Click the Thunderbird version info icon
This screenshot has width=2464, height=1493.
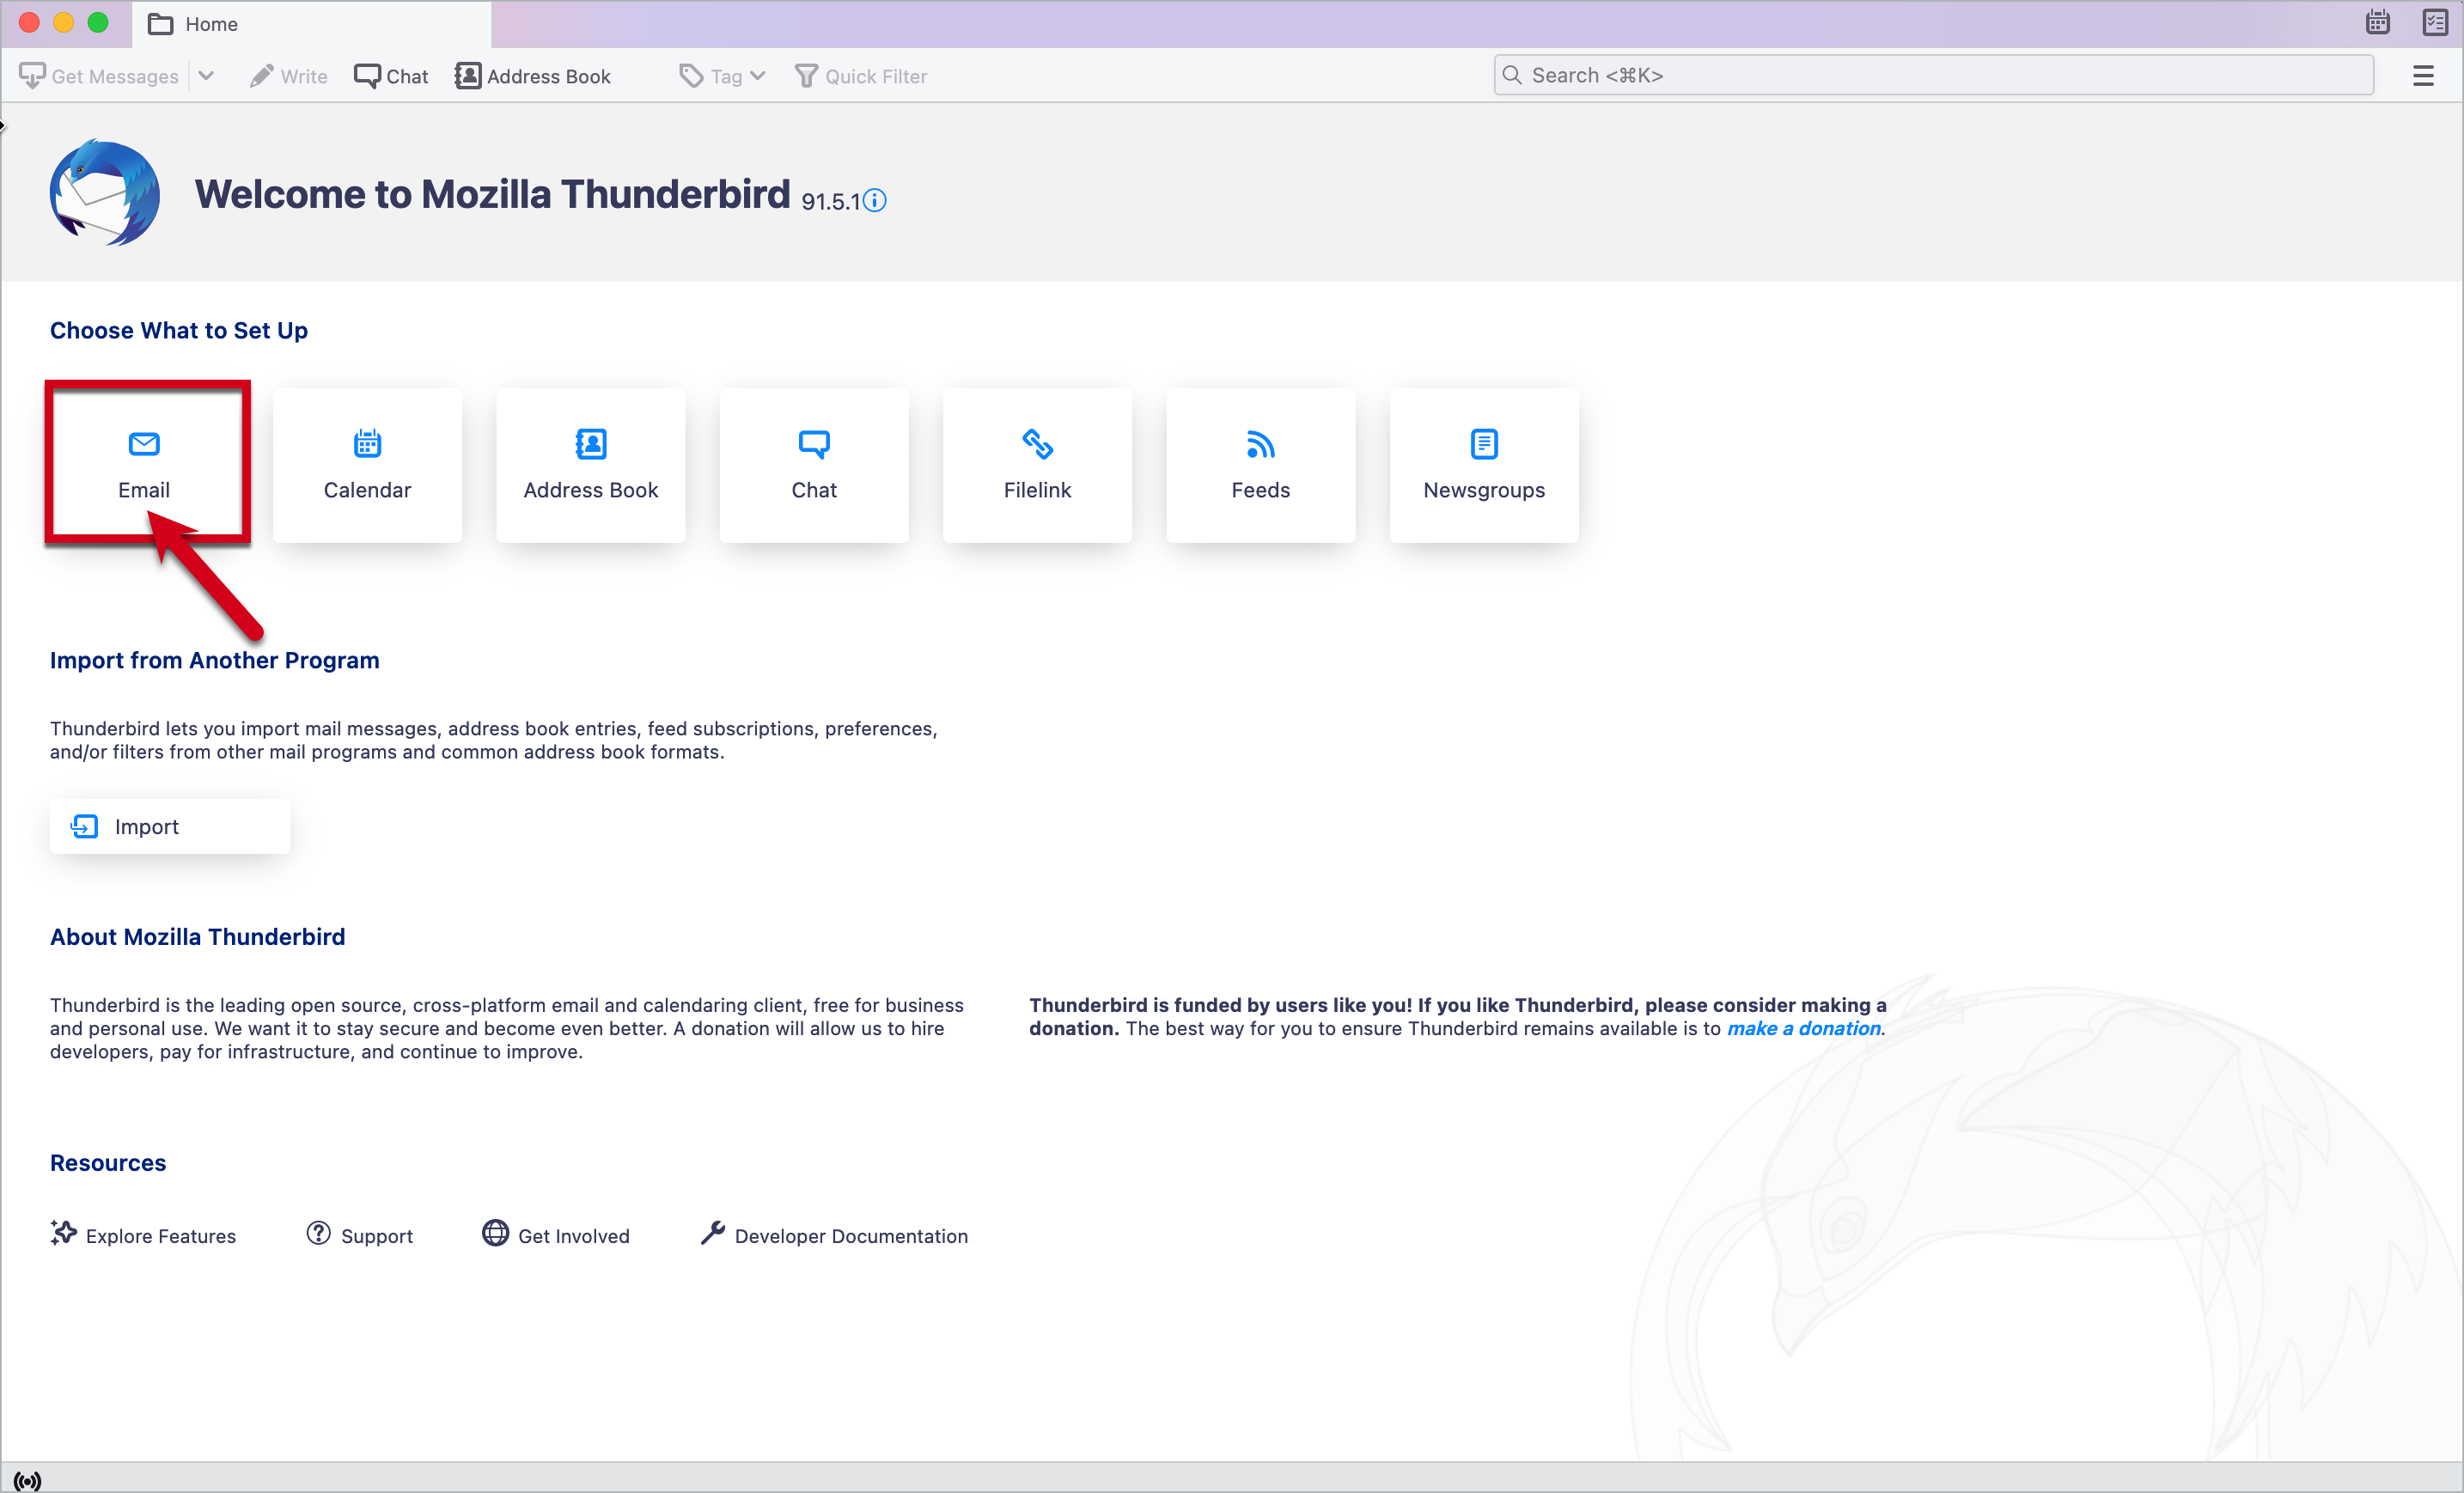click(876, 198)
